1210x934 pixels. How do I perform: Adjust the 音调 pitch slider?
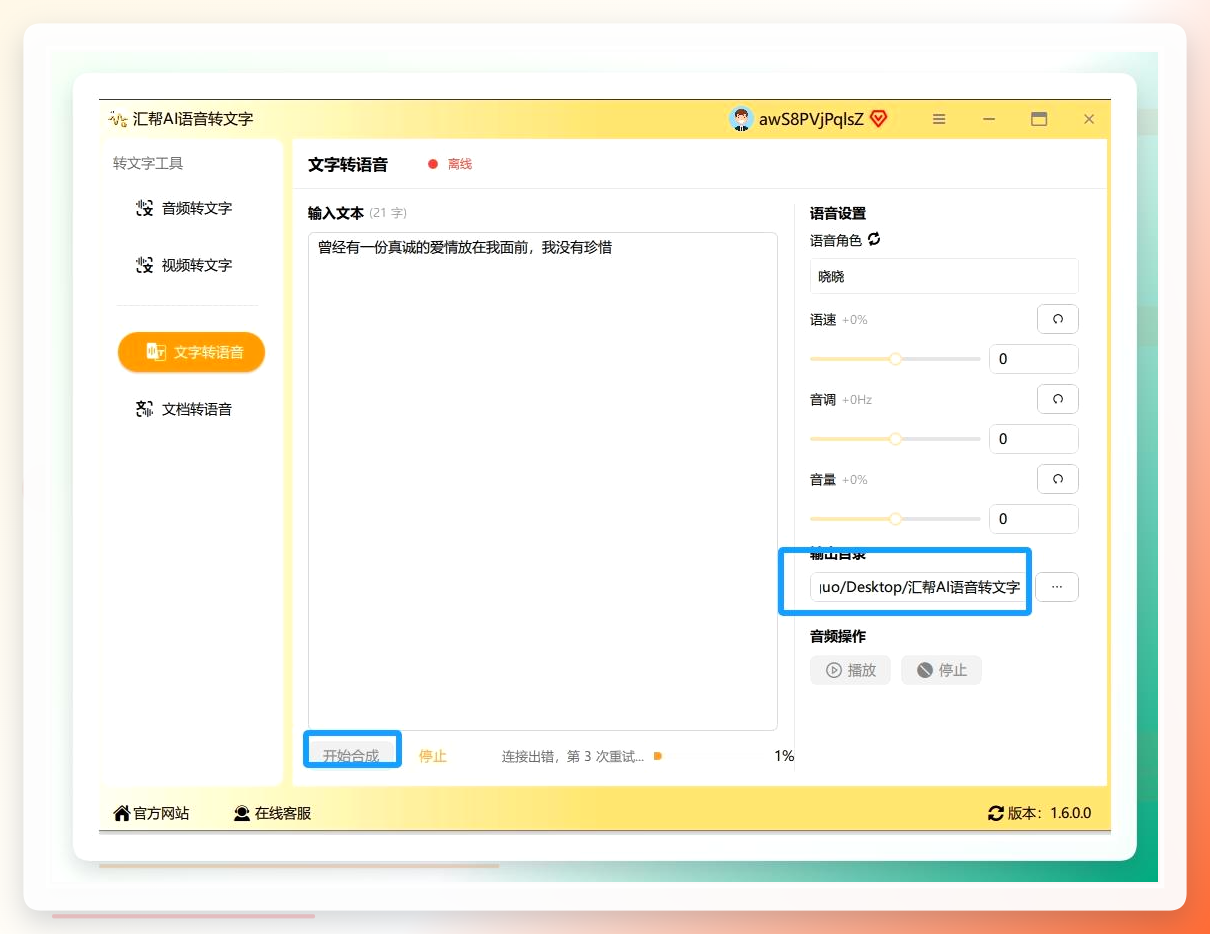[x=895, y=439]
